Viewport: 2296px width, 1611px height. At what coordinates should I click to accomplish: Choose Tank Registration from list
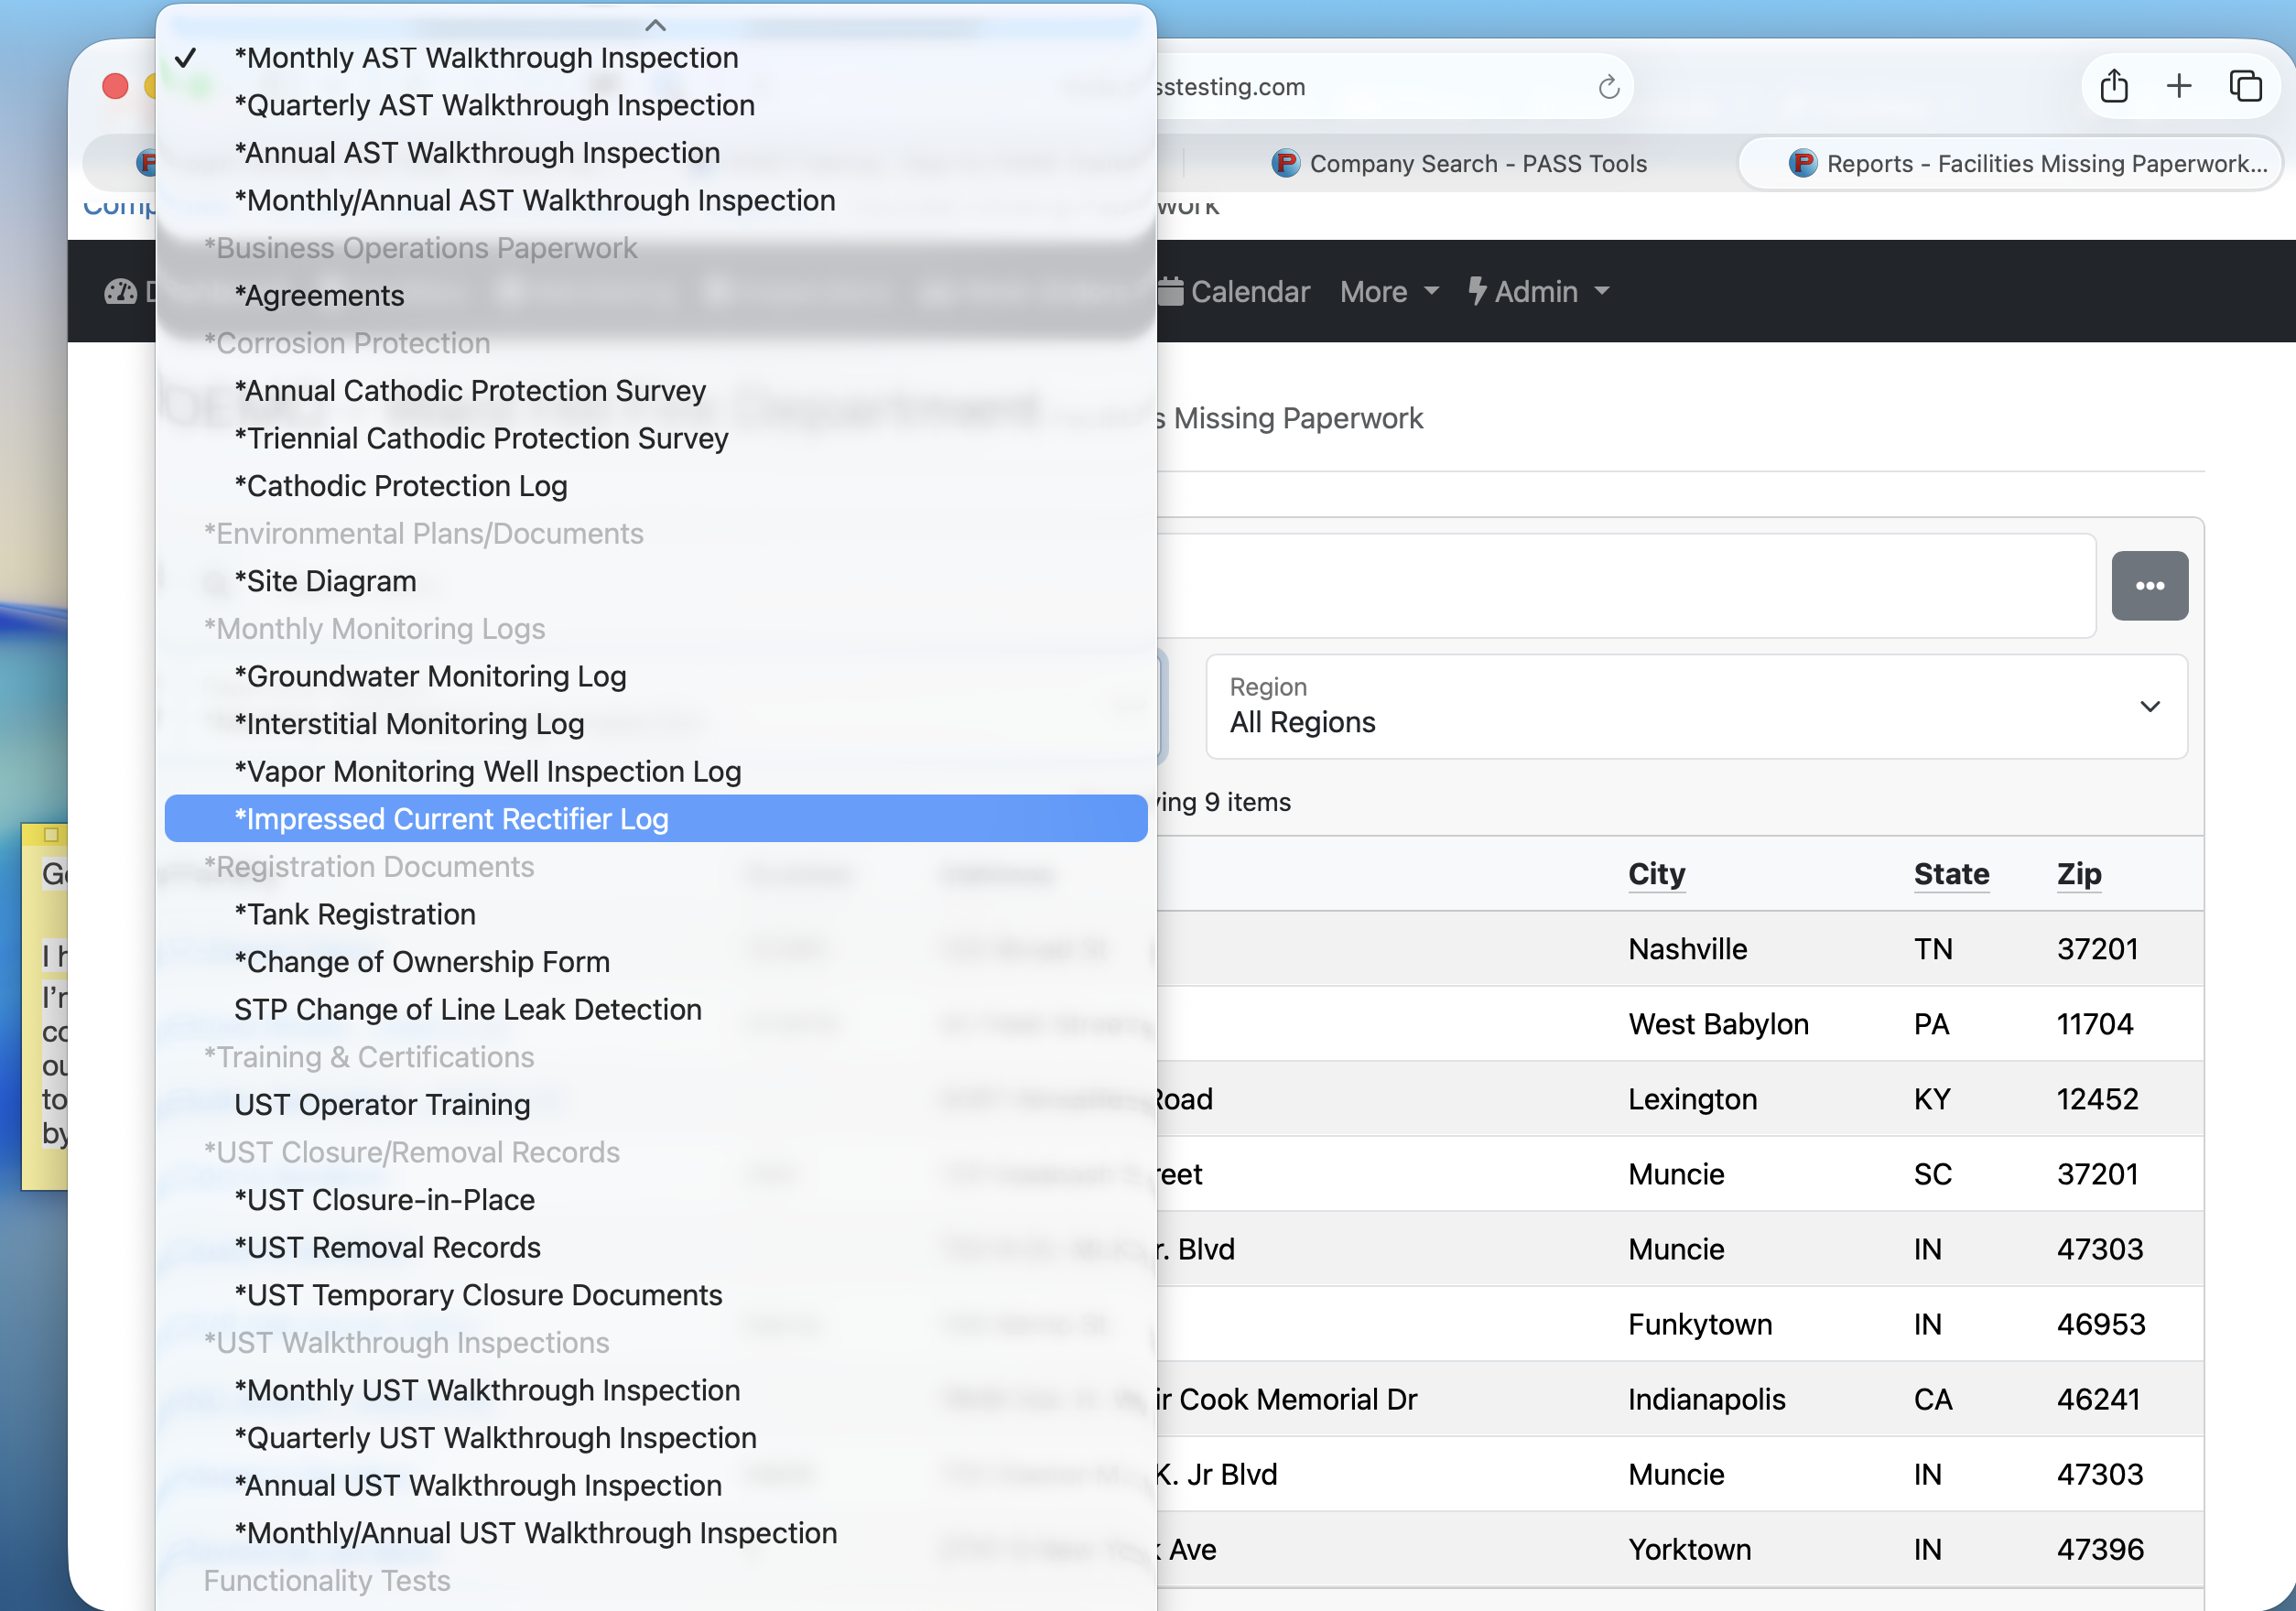point(355,914)
